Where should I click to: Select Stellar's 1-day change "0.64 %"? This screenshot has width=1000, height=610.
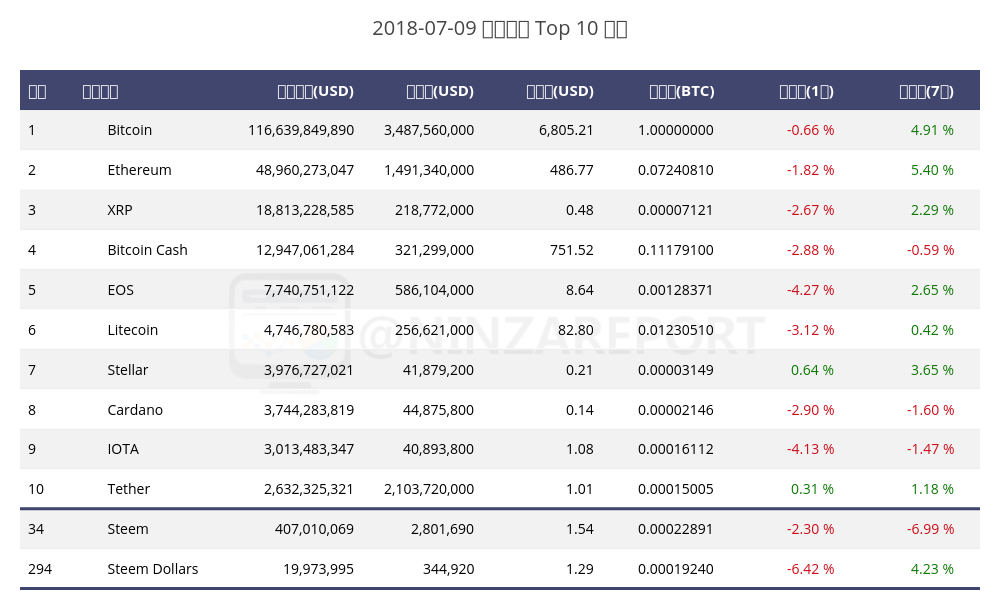point(812,370)
